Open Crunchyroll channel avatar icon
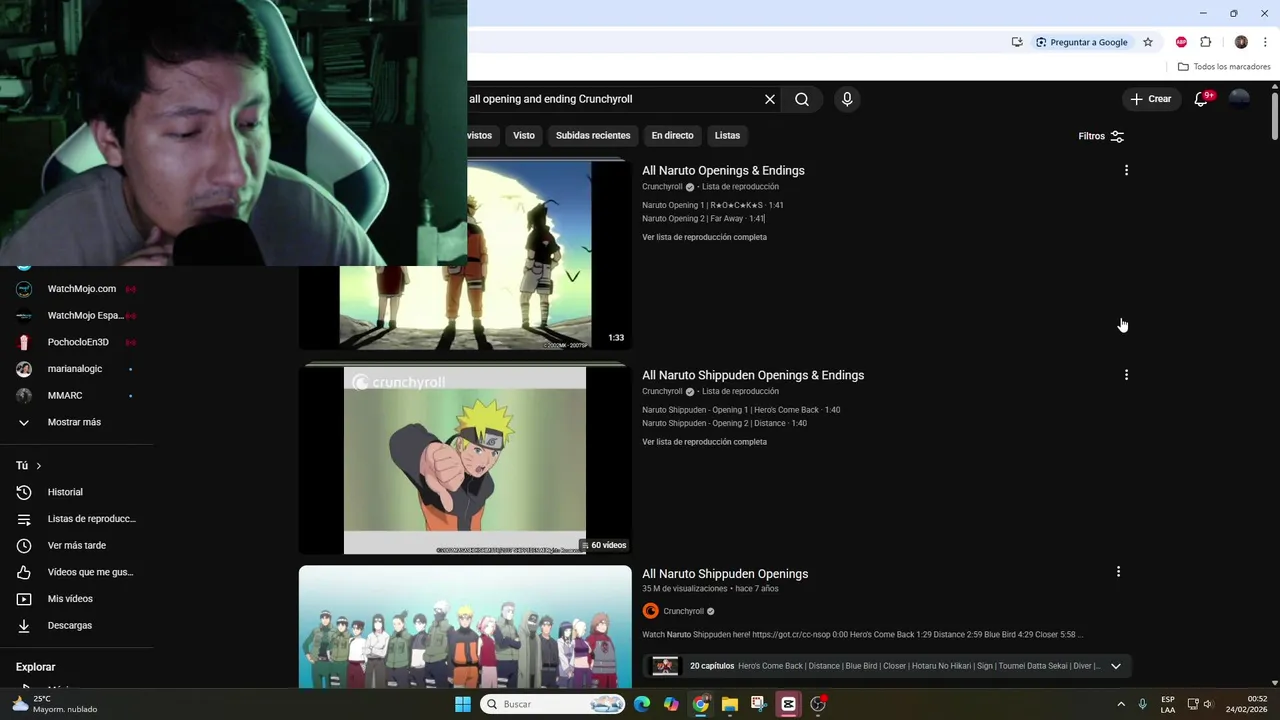 coord(650,611)
